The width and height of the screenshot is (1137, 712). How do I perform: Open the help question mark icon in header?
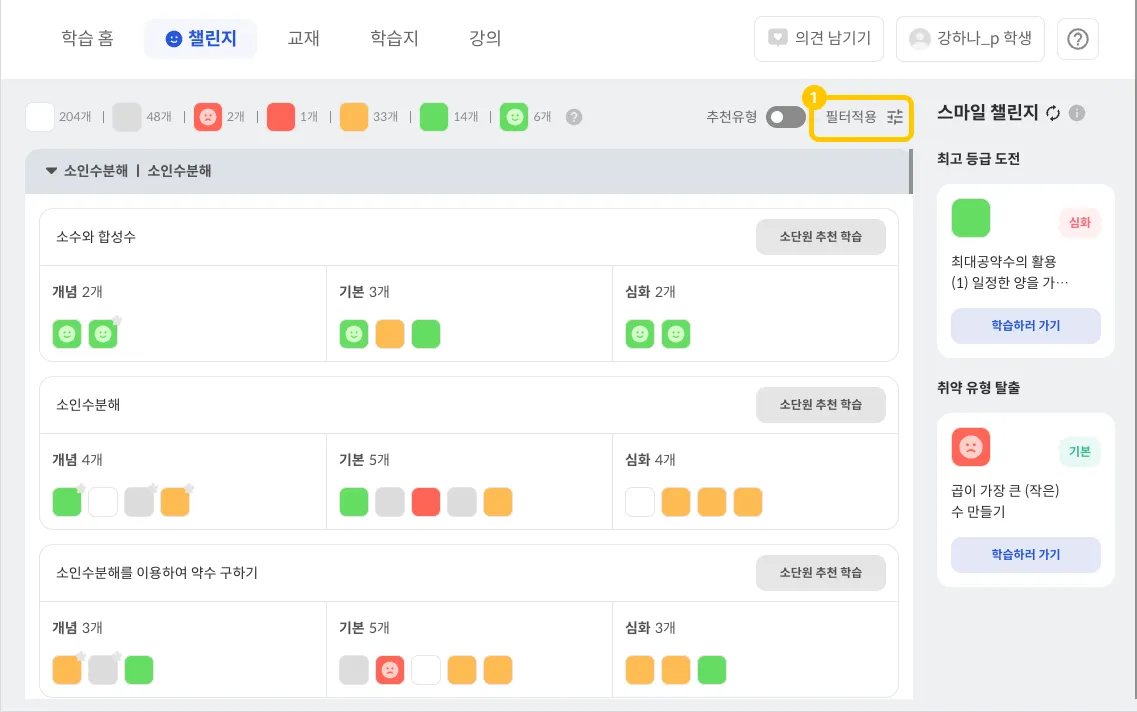pyautogui.click(x=1078, y=39)
